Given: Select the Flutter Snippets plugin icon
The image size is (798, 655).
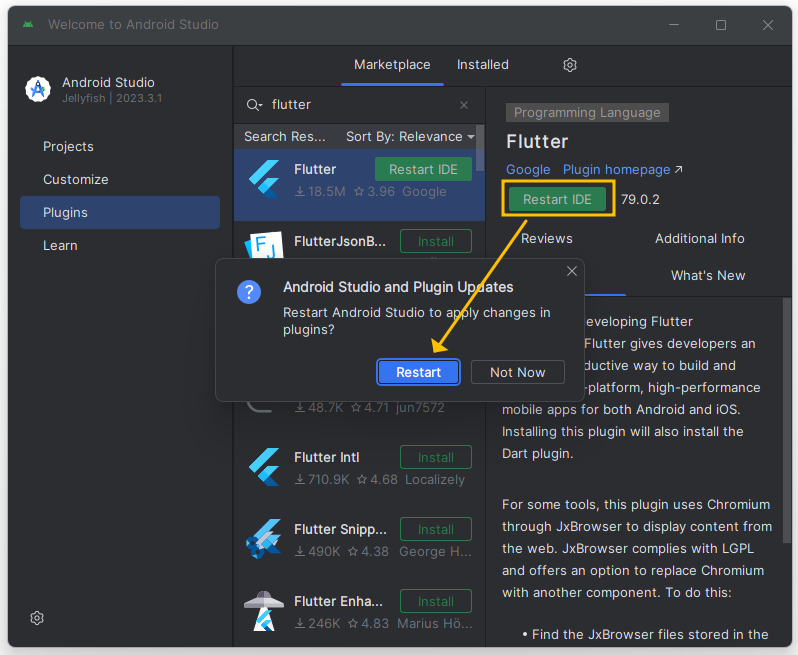Looking at the screenshot, I should [x=264, y=539].
